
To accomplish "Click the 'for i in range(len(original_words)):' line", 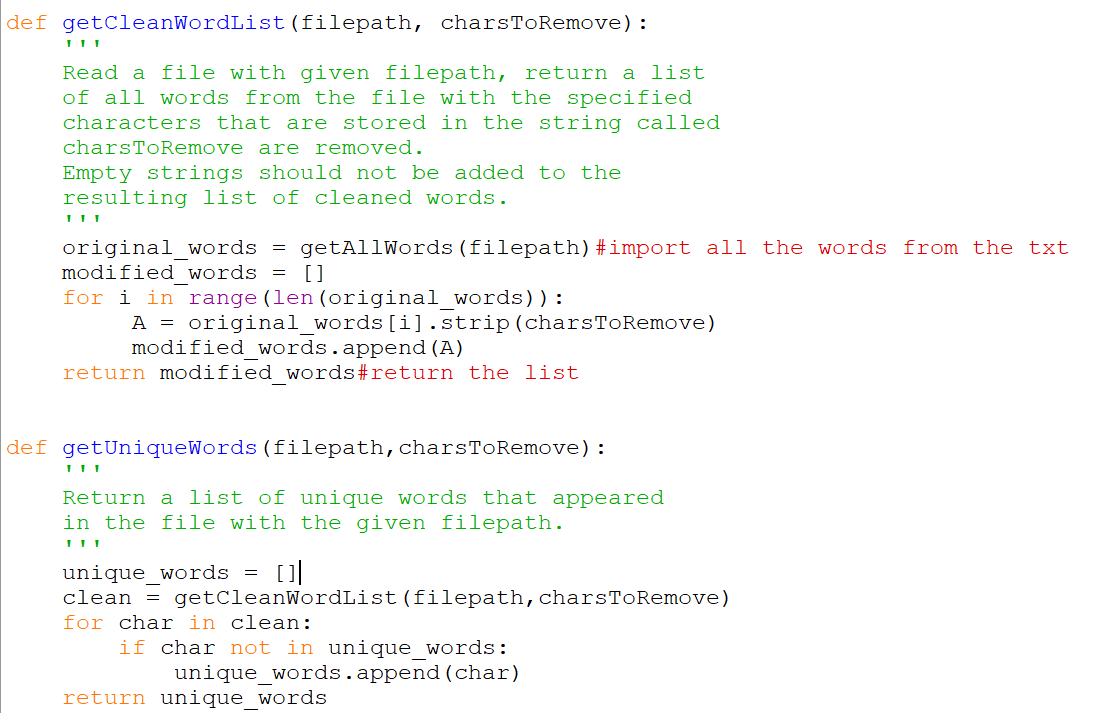I will click(x=313, y=298).
